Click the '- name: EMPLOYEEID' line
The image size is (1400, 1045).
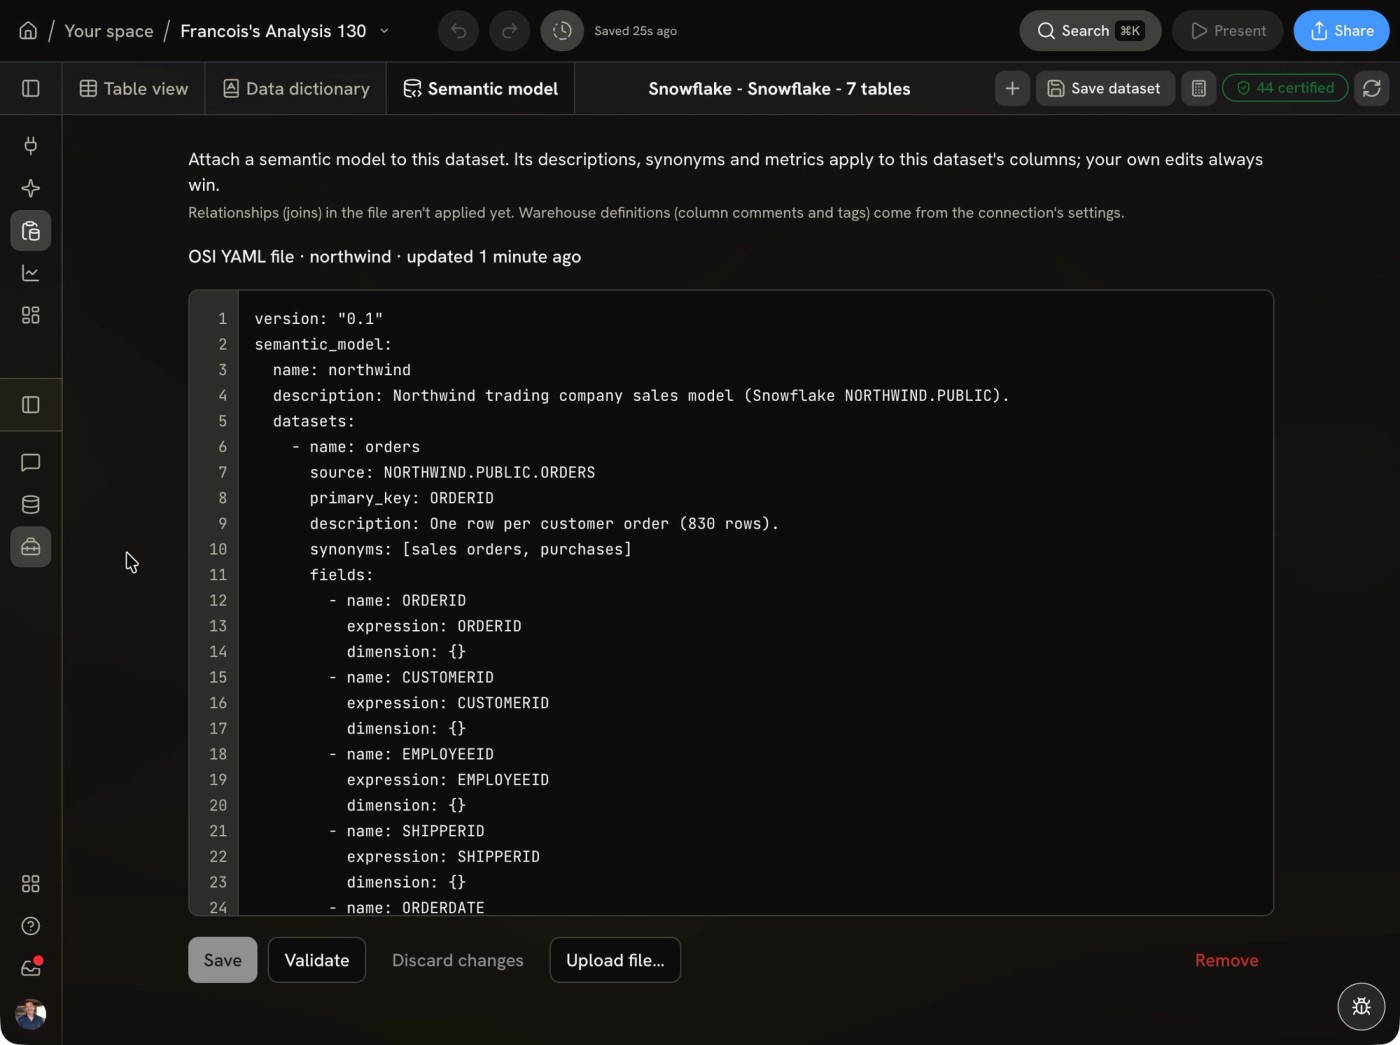click(x=411, y=754)
